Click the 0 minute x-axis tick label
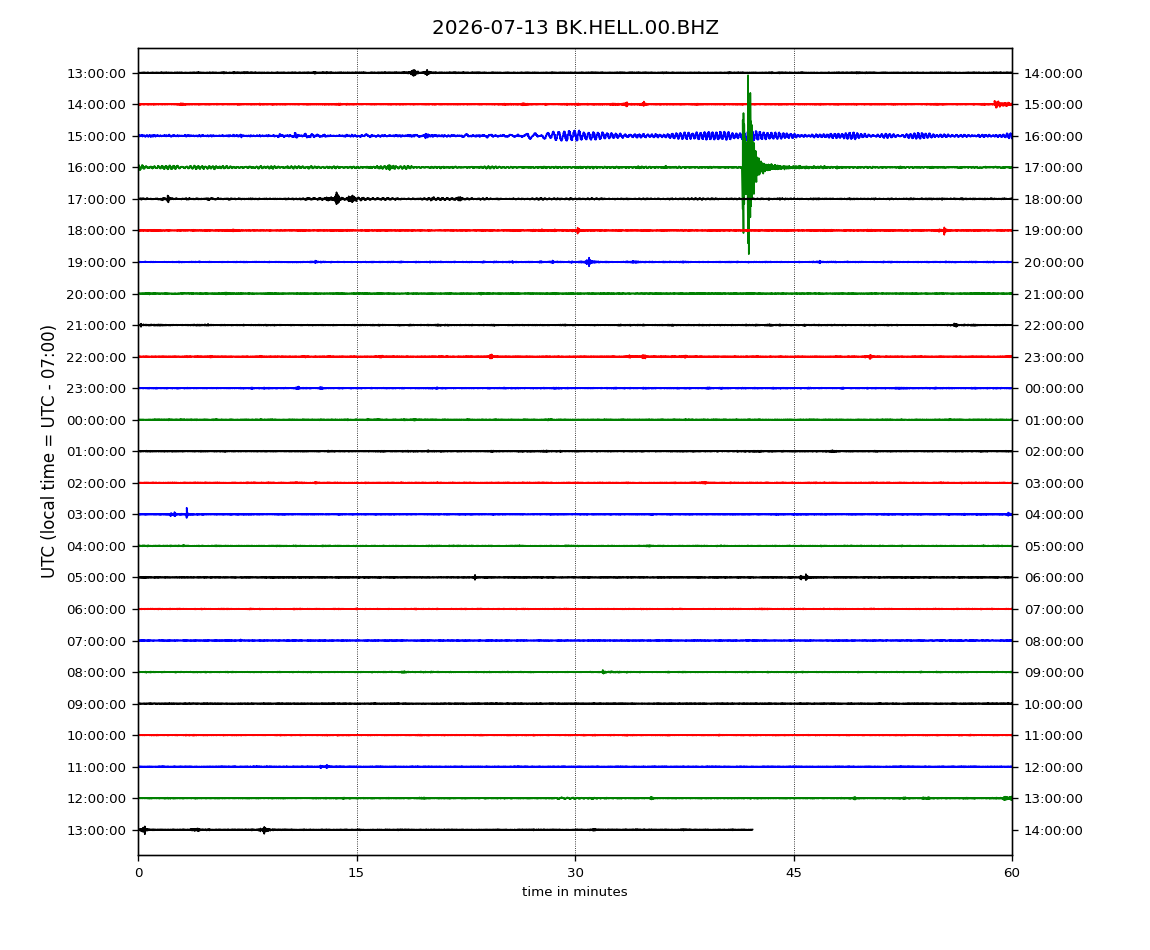This screenshot has height=950, width=1150. coord(139,872)
